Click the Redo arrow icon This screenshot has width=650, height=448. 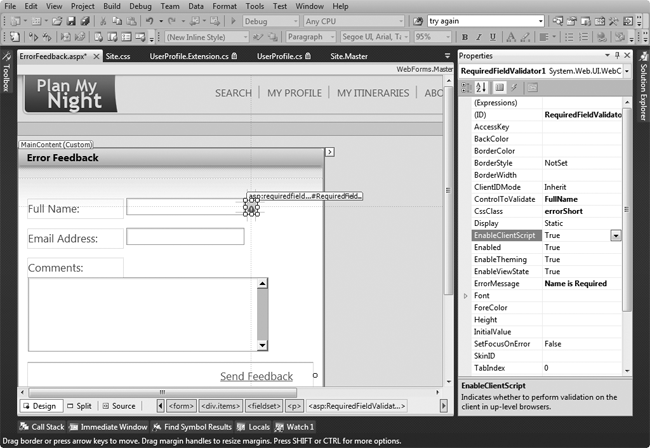tap(172, 21)
